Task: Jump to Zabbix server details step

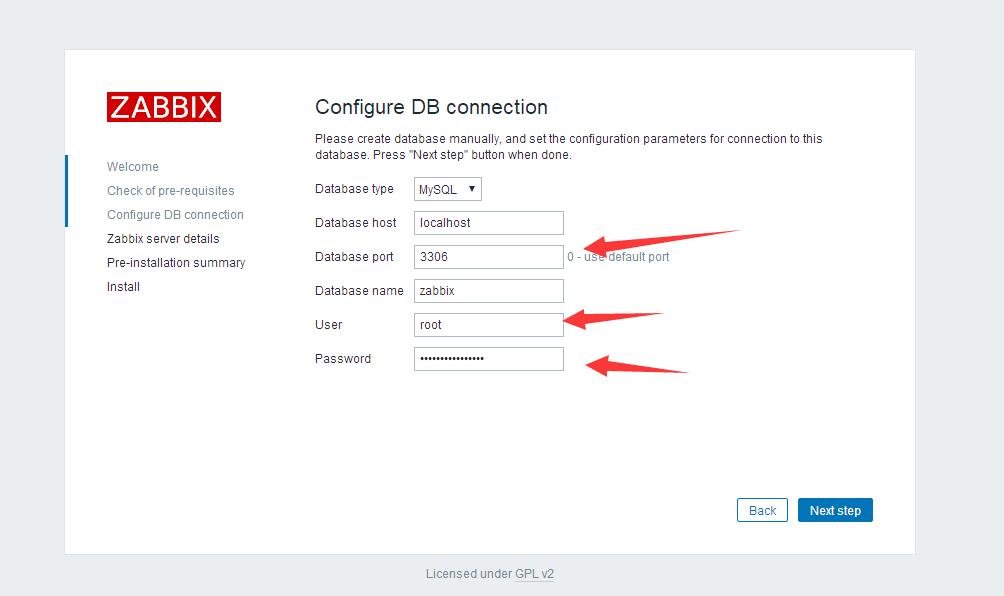Action: [163, 239]
